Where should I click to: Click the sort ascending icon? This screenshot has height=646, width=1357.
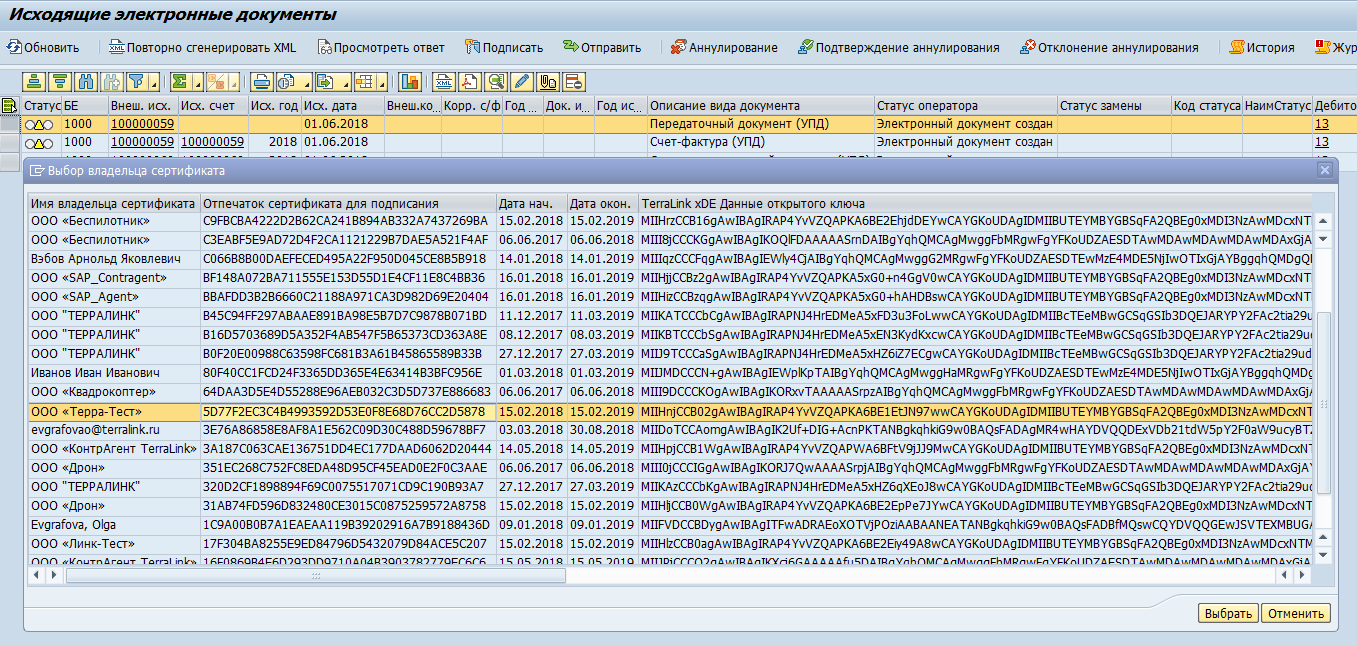(x=35, y=82)
